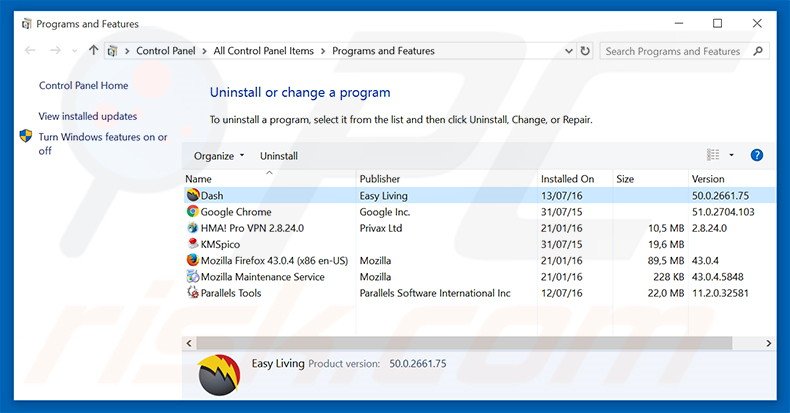Click product version 50.0.2661.75 in details pane
790x413 pixels.
click(x=418, y=363)
